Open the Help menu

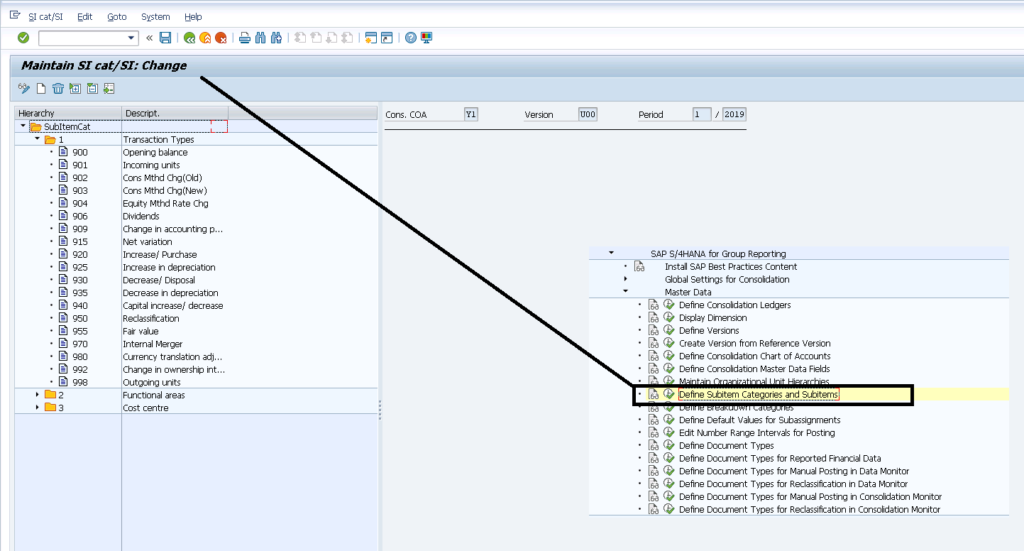coord(193,17)
